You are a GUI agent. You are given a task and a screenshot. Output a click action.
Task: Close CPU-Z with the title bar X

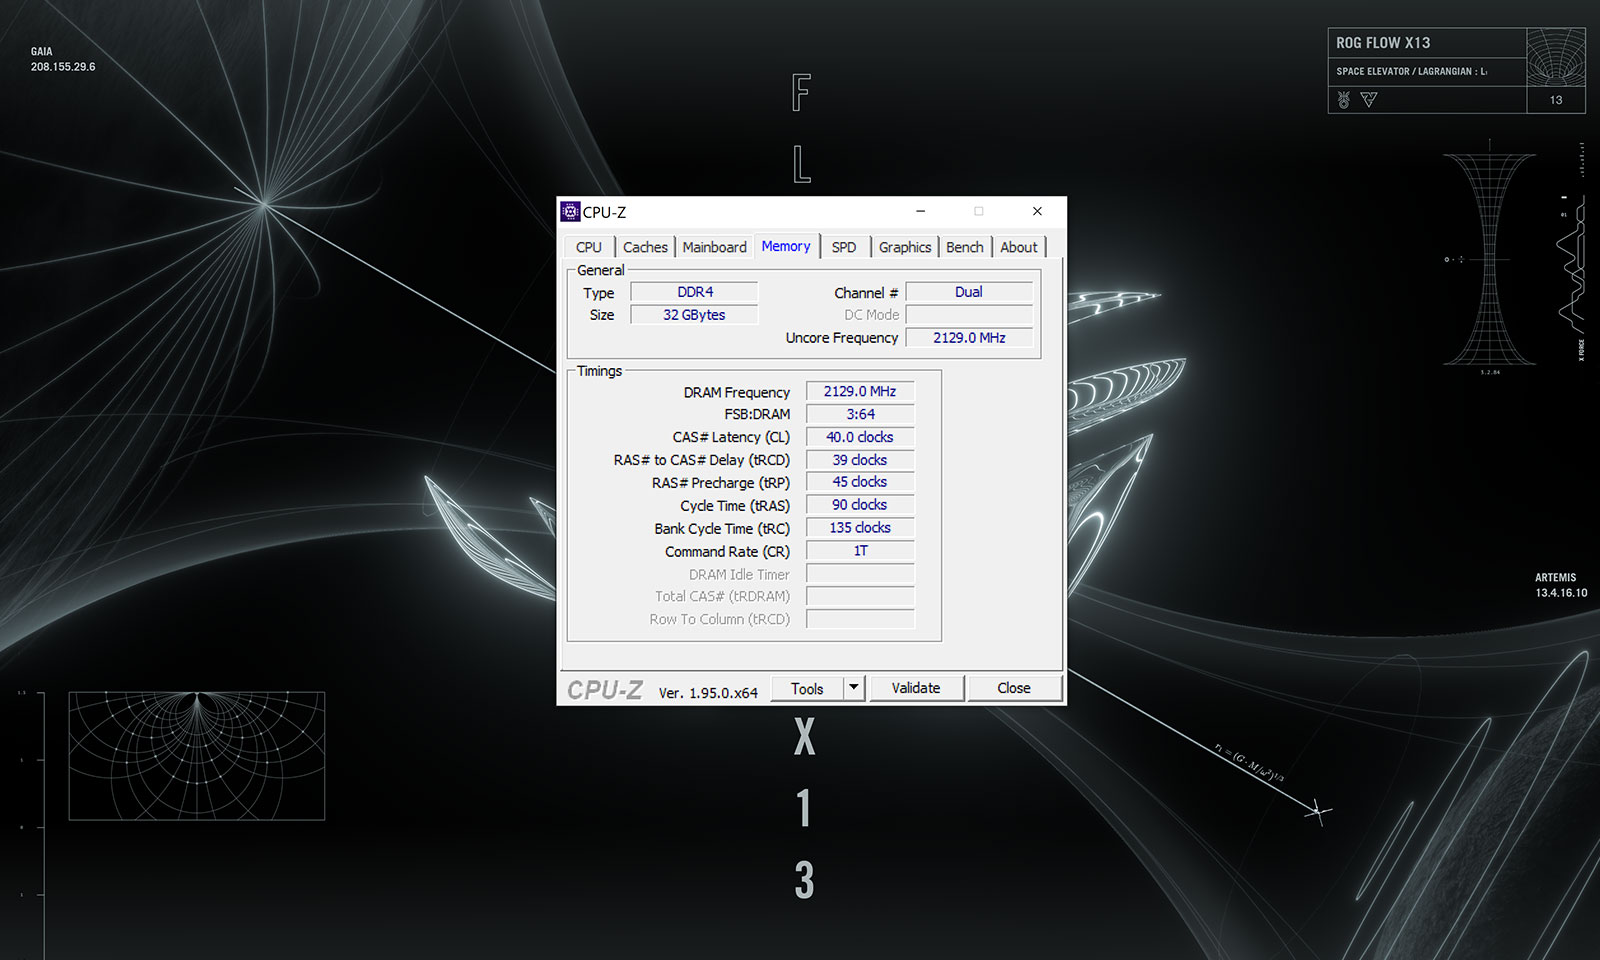point(1037,212)
